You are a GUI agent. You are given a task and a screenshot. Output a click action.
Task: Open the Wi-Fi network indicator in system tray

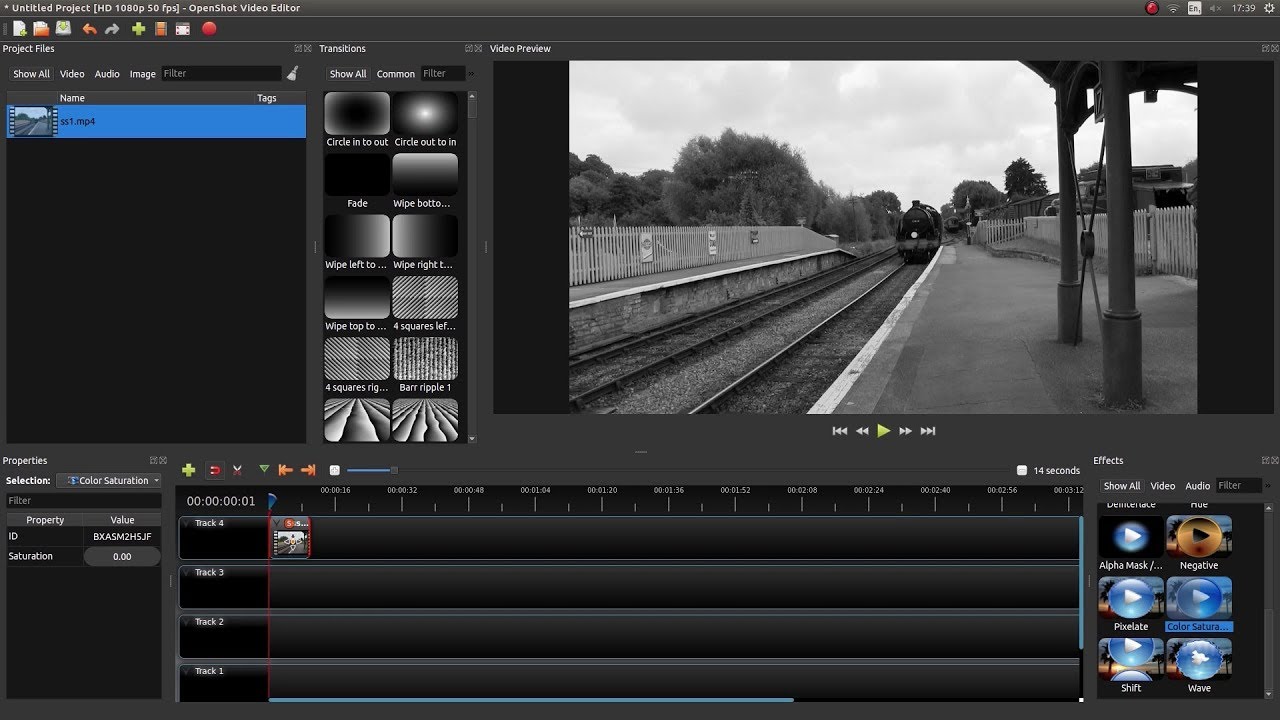pyautogui.click(x=1173, y=8)
